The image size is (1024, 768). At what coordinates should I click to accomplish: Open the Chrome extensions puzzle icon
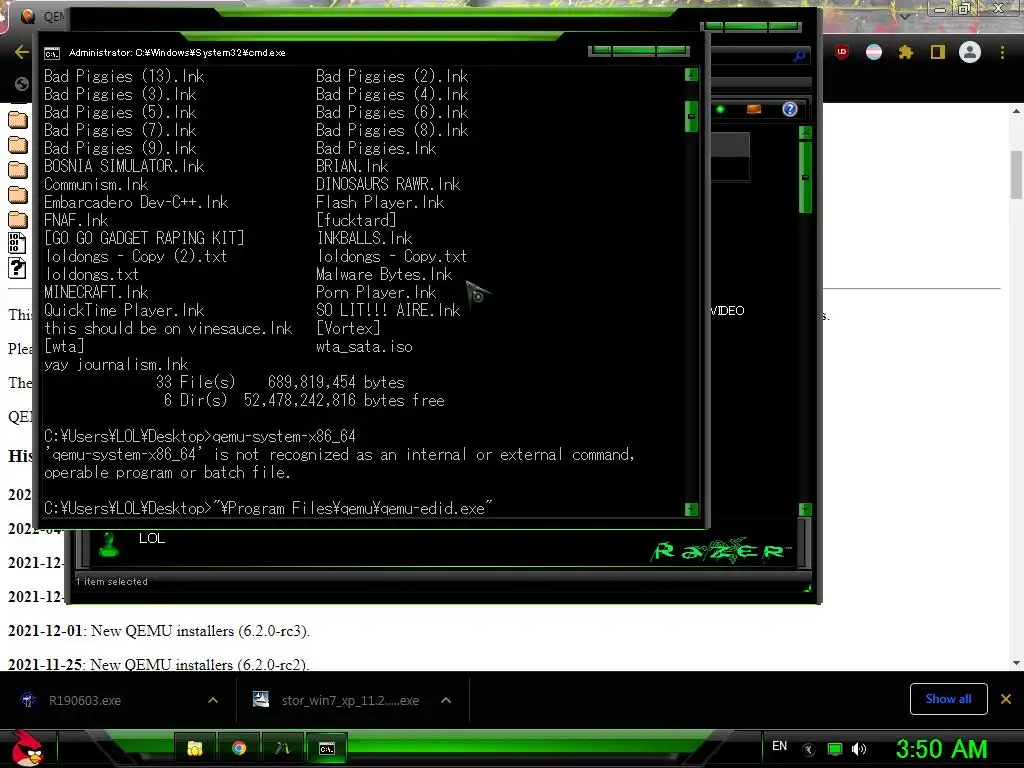click(906, 52)
